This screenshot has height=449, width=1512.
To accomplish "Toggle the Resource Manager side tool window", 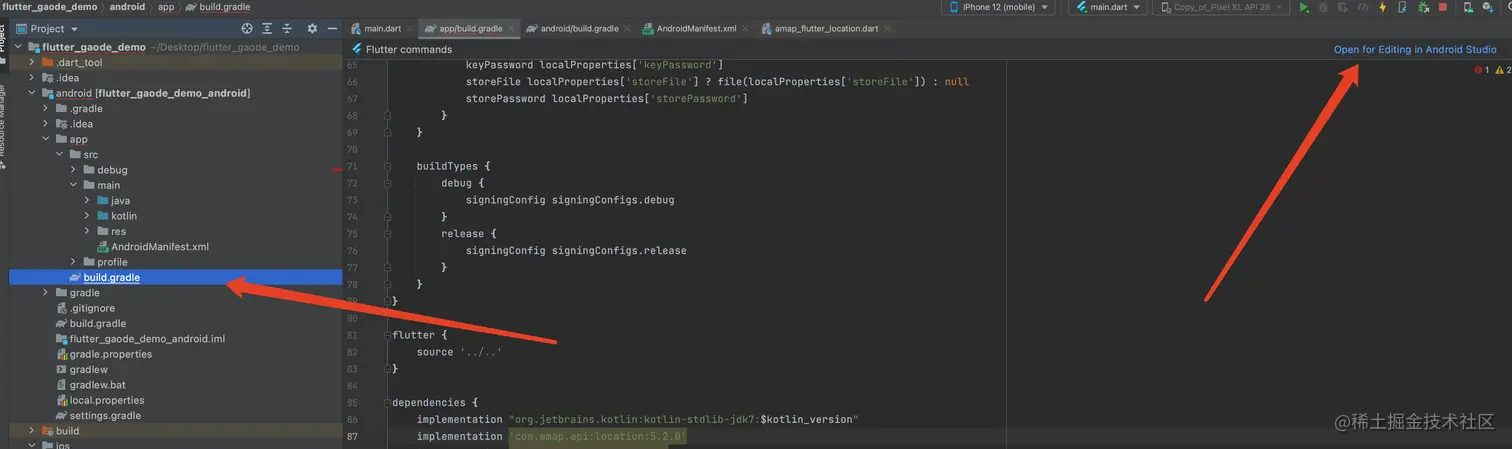I will [x=3, y=128].
